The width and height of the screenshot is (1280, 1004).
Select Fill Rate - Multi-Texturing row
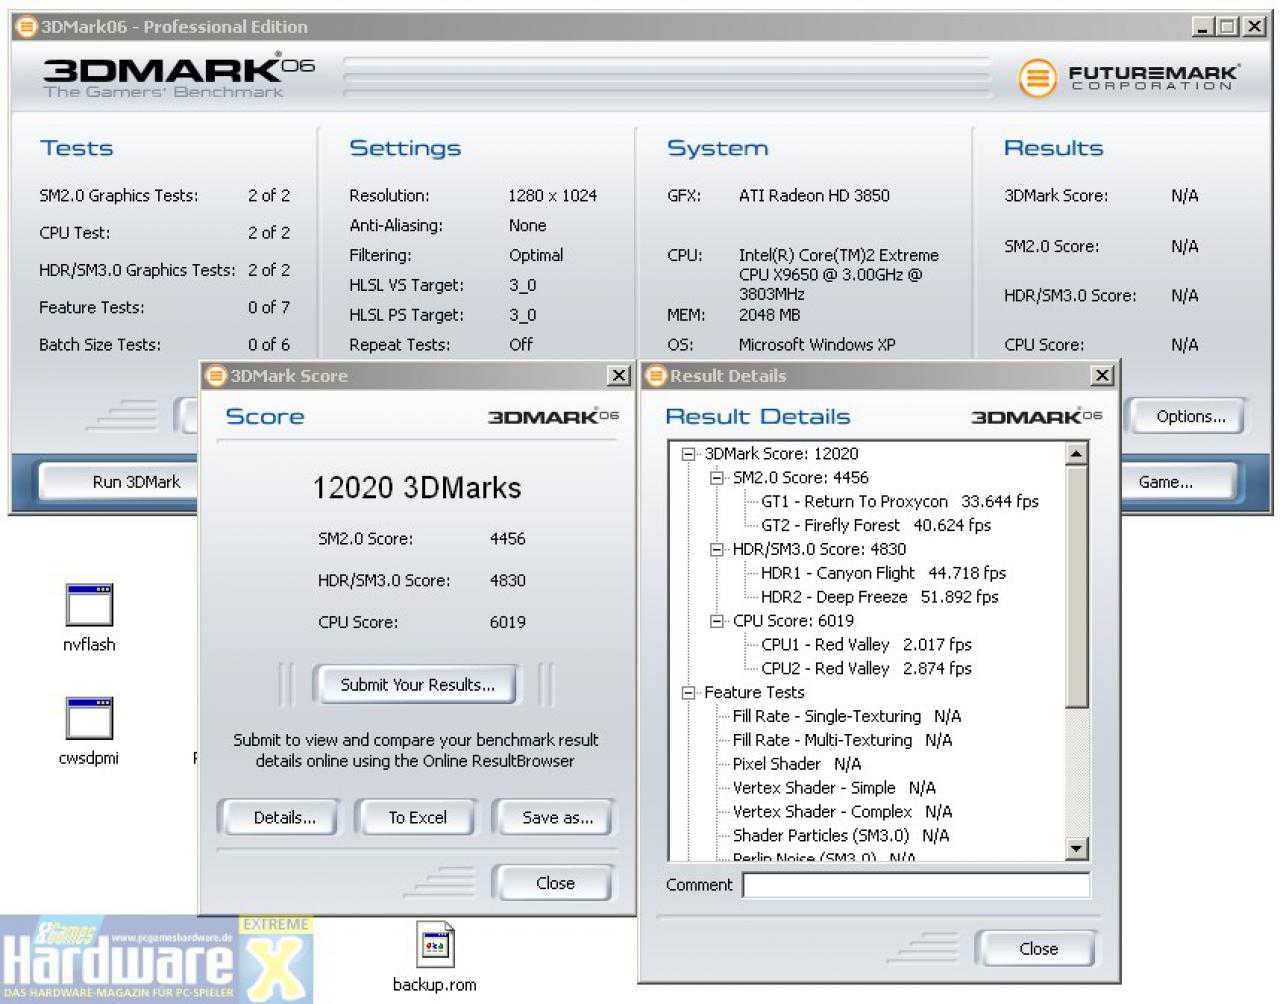click(842, 741)
